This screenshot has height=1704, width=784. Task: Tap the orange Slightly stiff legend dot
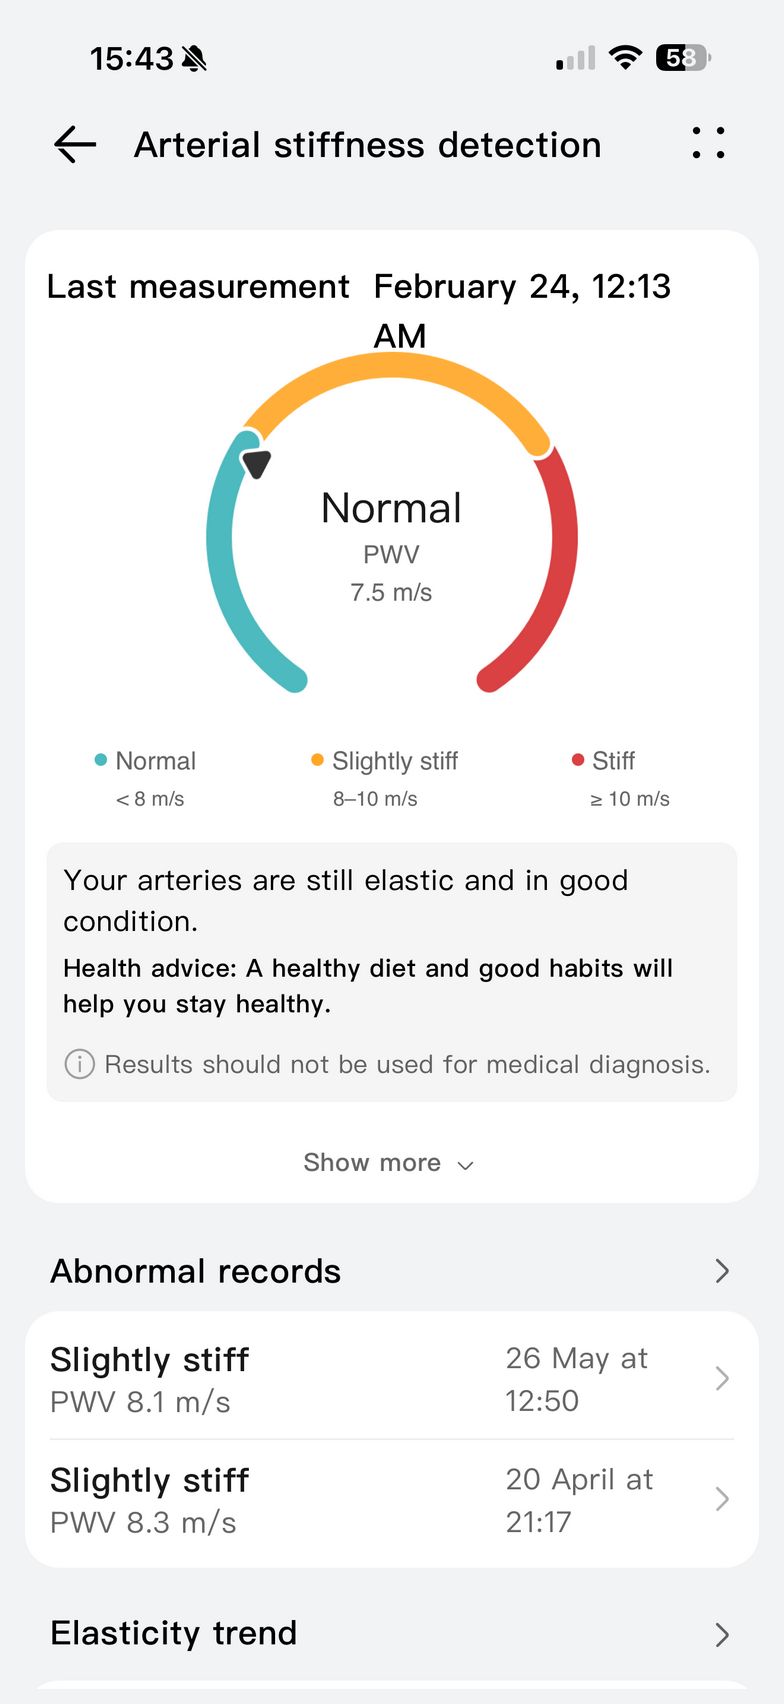coord(317,760)
